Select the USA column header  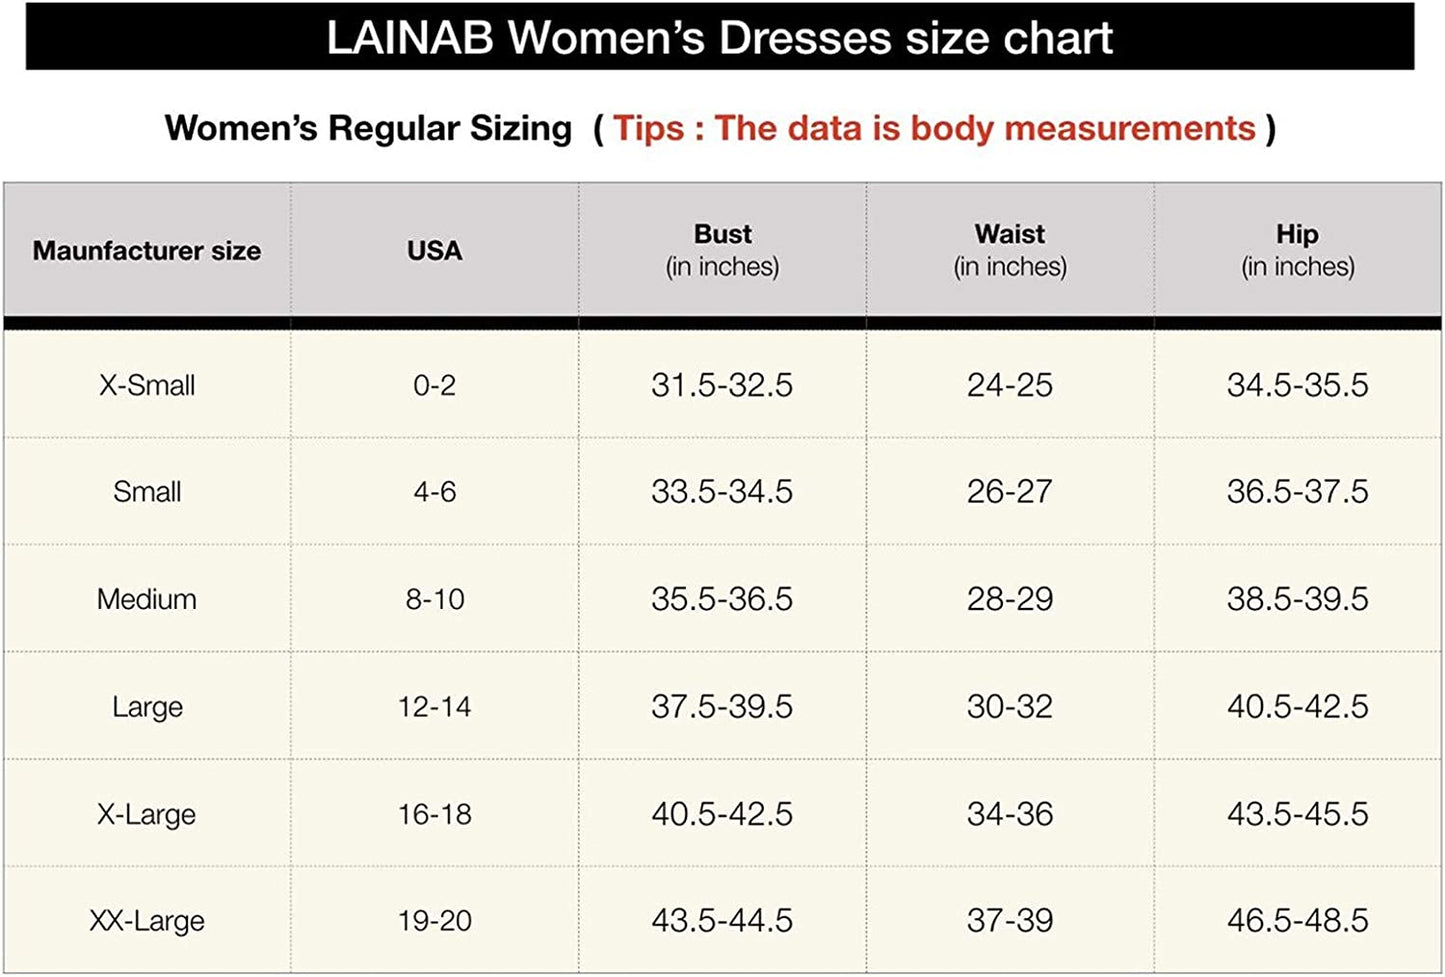(x=434, y=251)
